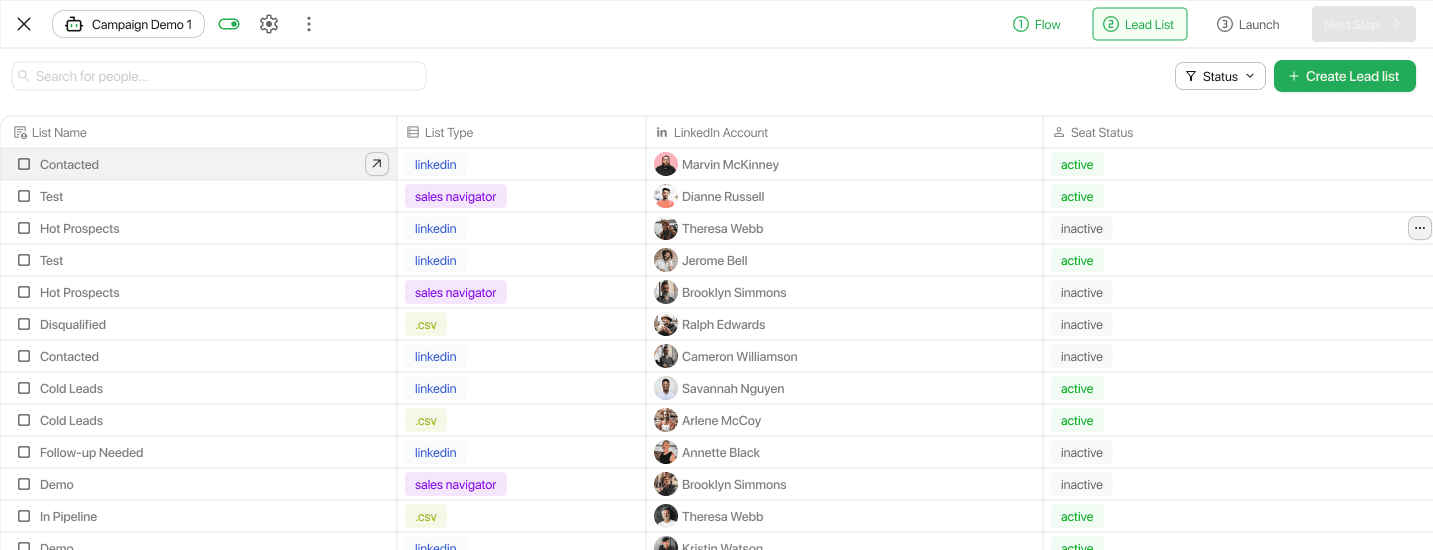Open the three-dot campaign options menu

coord(309,24)
